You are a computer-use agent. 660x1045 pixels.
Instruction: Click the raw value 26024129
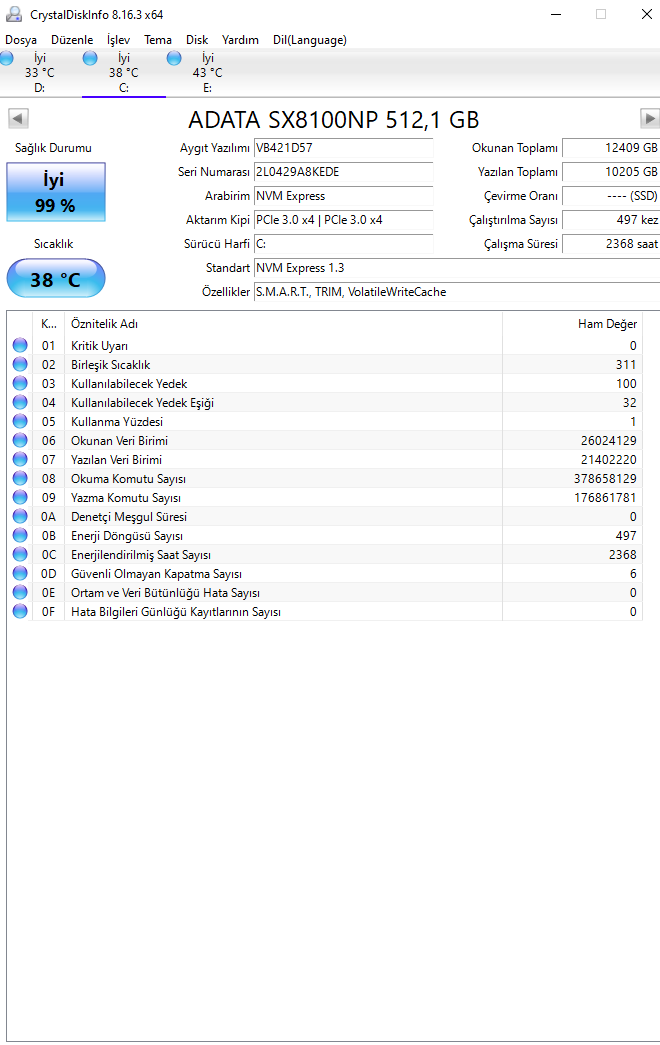[609, 441]
